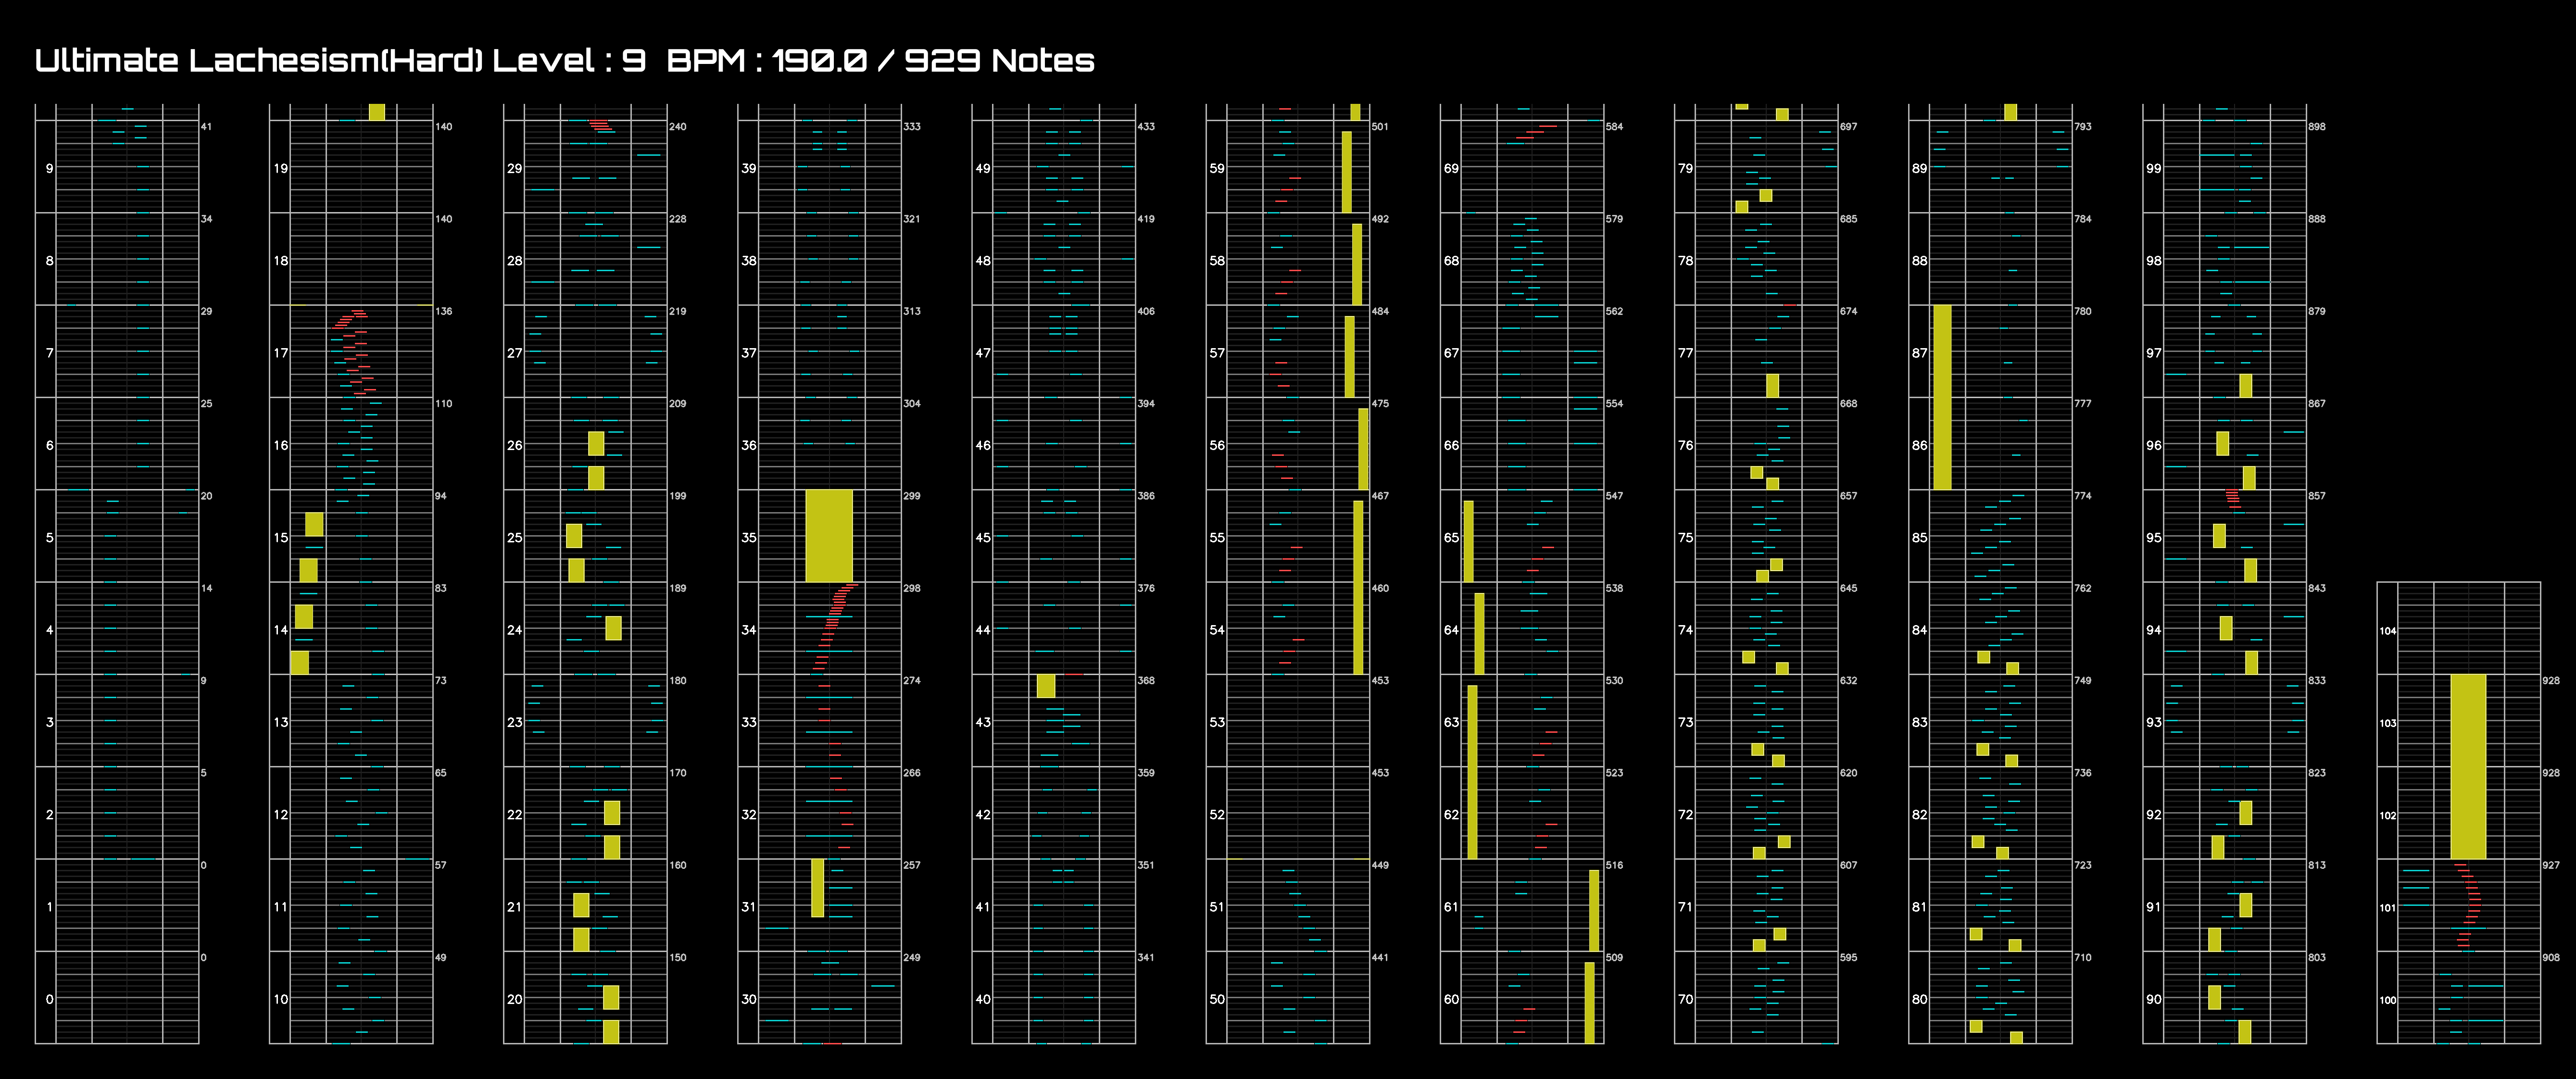Click the note count "803"
The image size is (2576, 1079).
(2316, 957)
